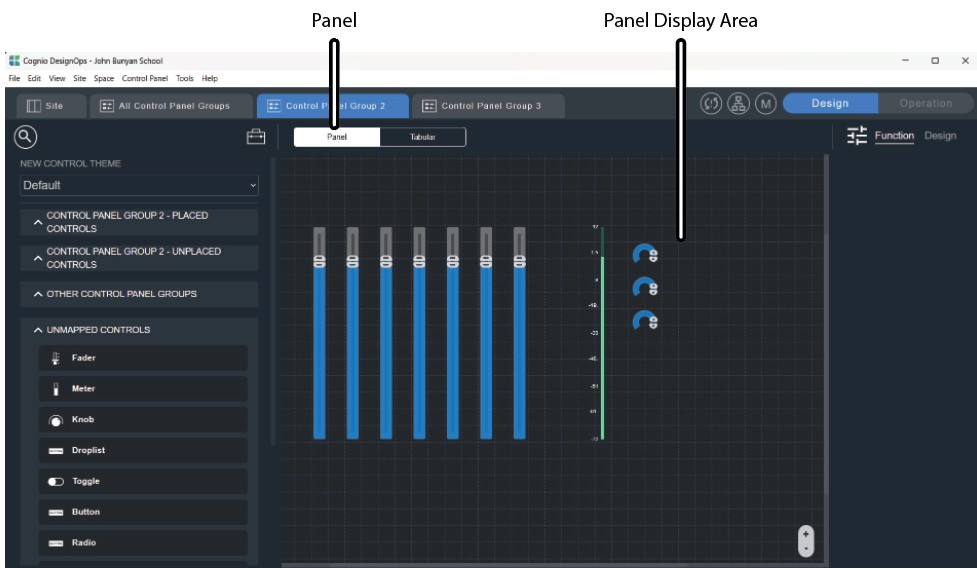This screenshot has height=568, width=977.
Task: Click the first fader on the panel
Action: point(320,333)
